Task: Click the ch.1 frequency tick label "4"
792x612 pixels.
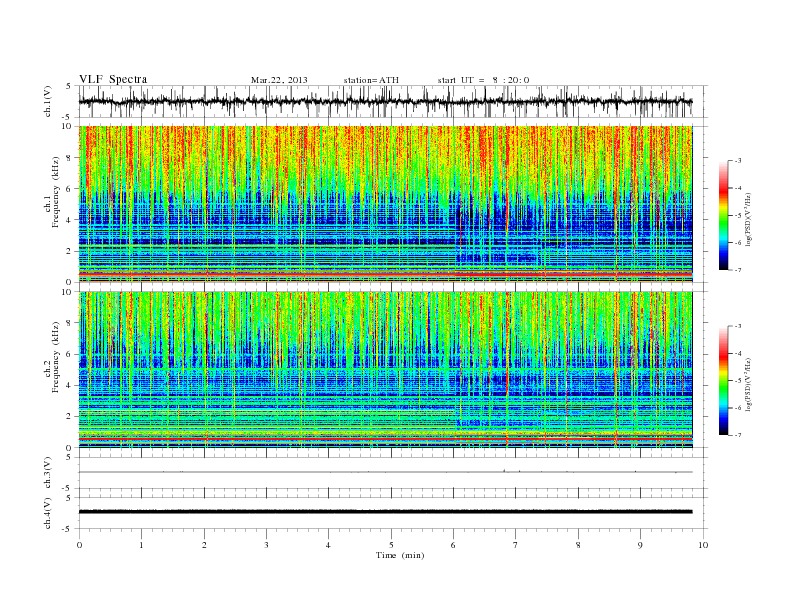Action: pyautogui.click(x=70, y=220)
